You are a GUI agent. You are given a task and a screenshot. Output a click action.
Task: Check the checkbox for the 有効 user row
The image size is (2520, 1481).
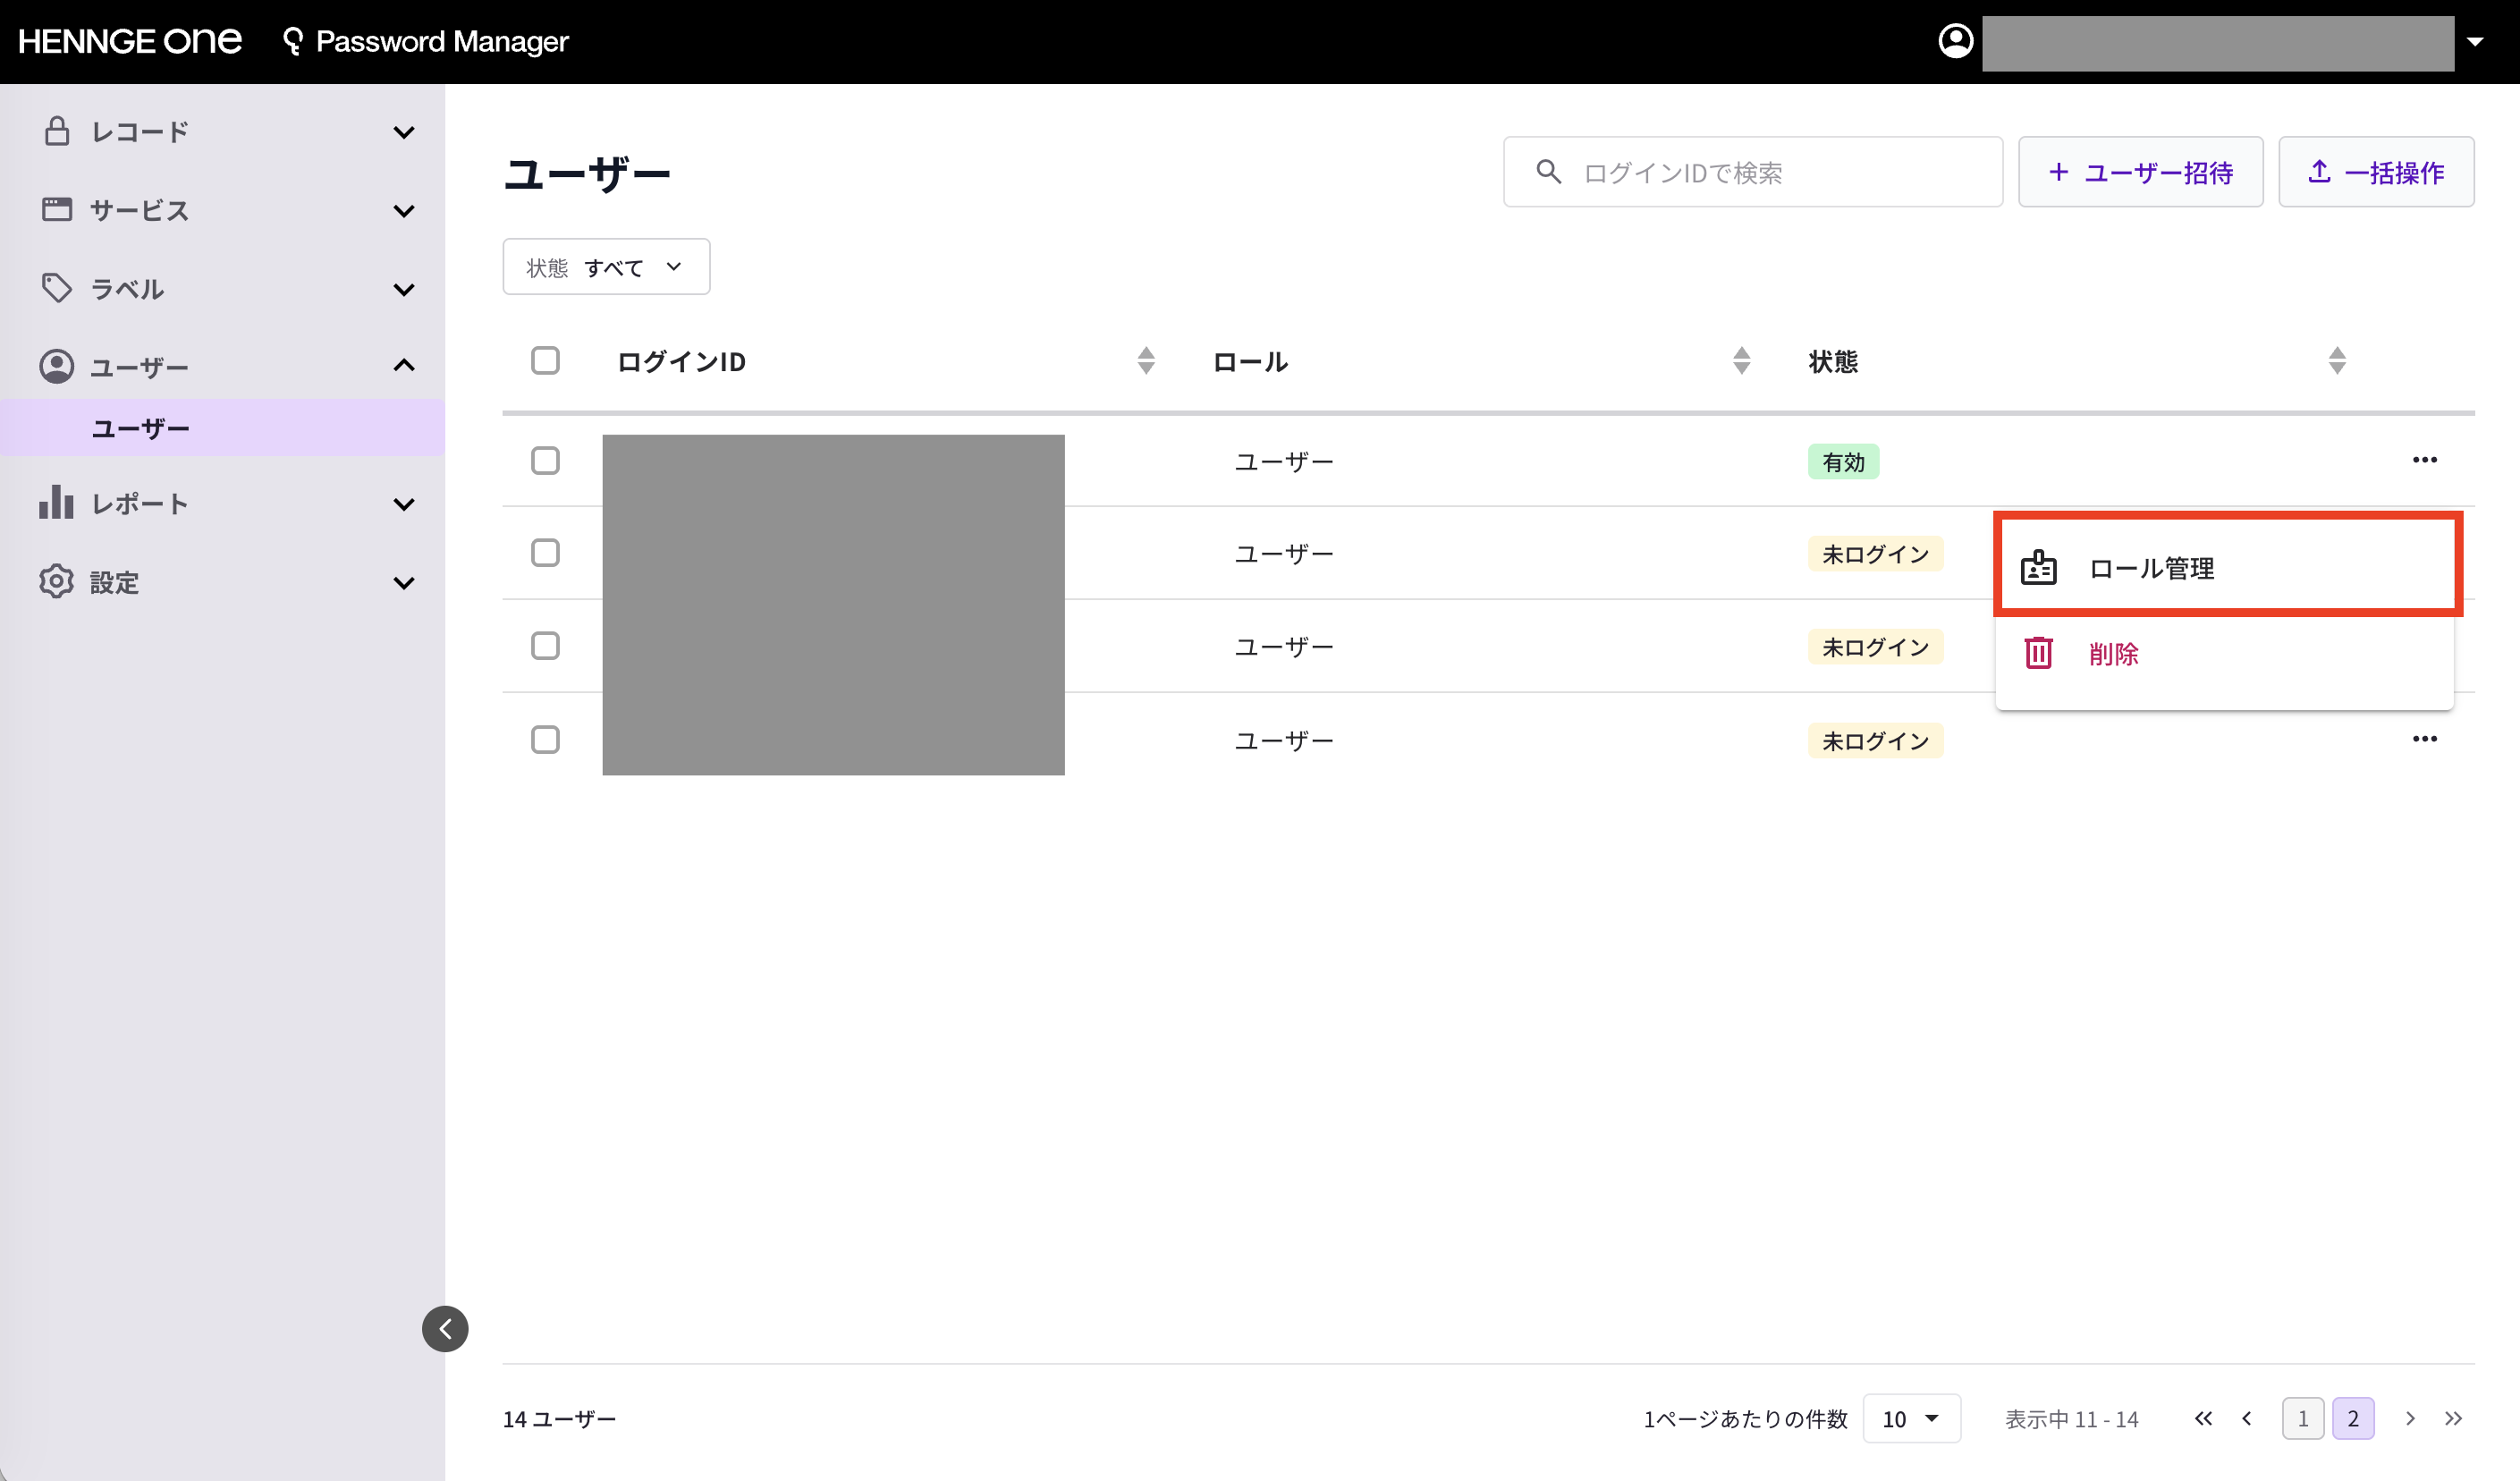click(545, 460)
